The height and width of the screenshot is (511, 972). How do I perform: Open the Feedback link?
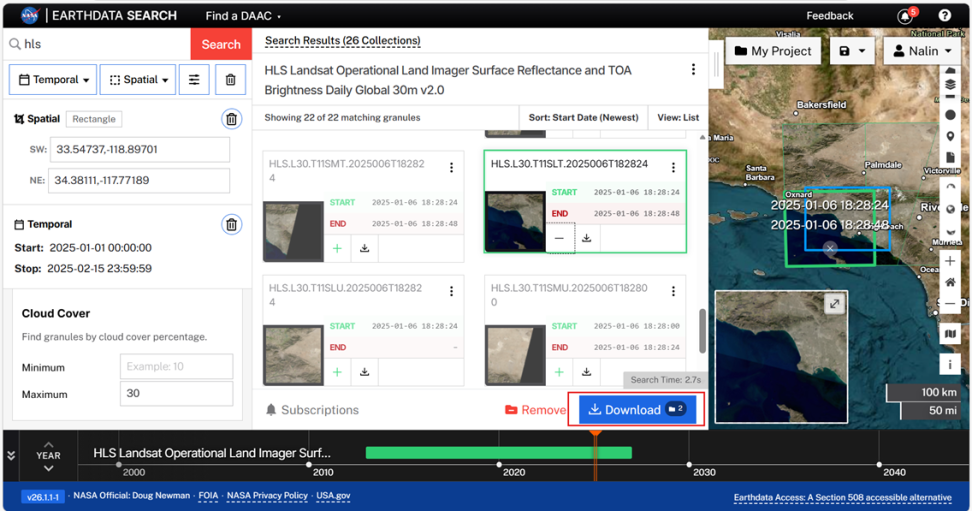[829, 16]
